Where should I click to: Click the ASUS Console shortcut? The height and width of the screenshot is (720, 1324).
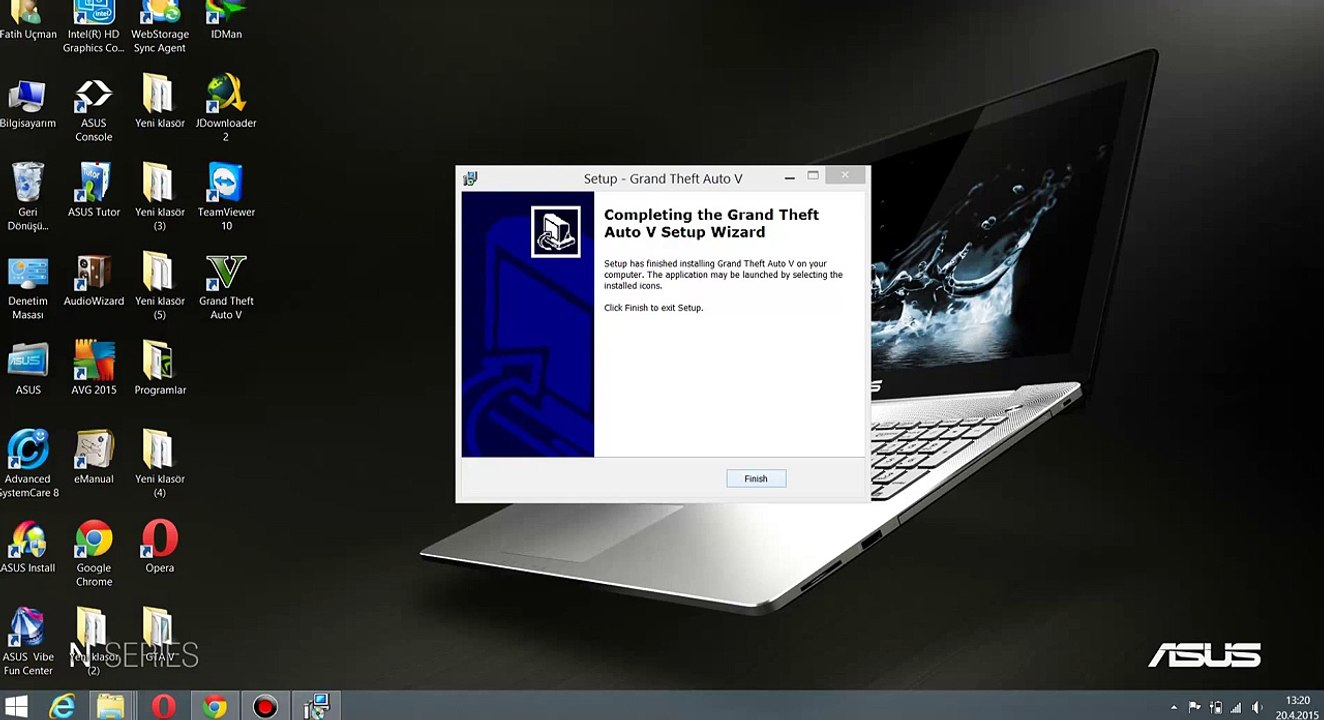click(x=94, y=110)
